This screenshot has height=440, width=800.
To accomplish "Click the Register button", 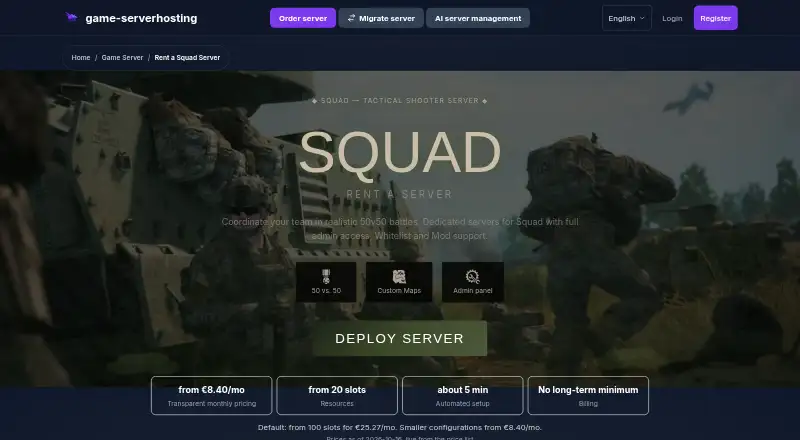I will [715, 18].
